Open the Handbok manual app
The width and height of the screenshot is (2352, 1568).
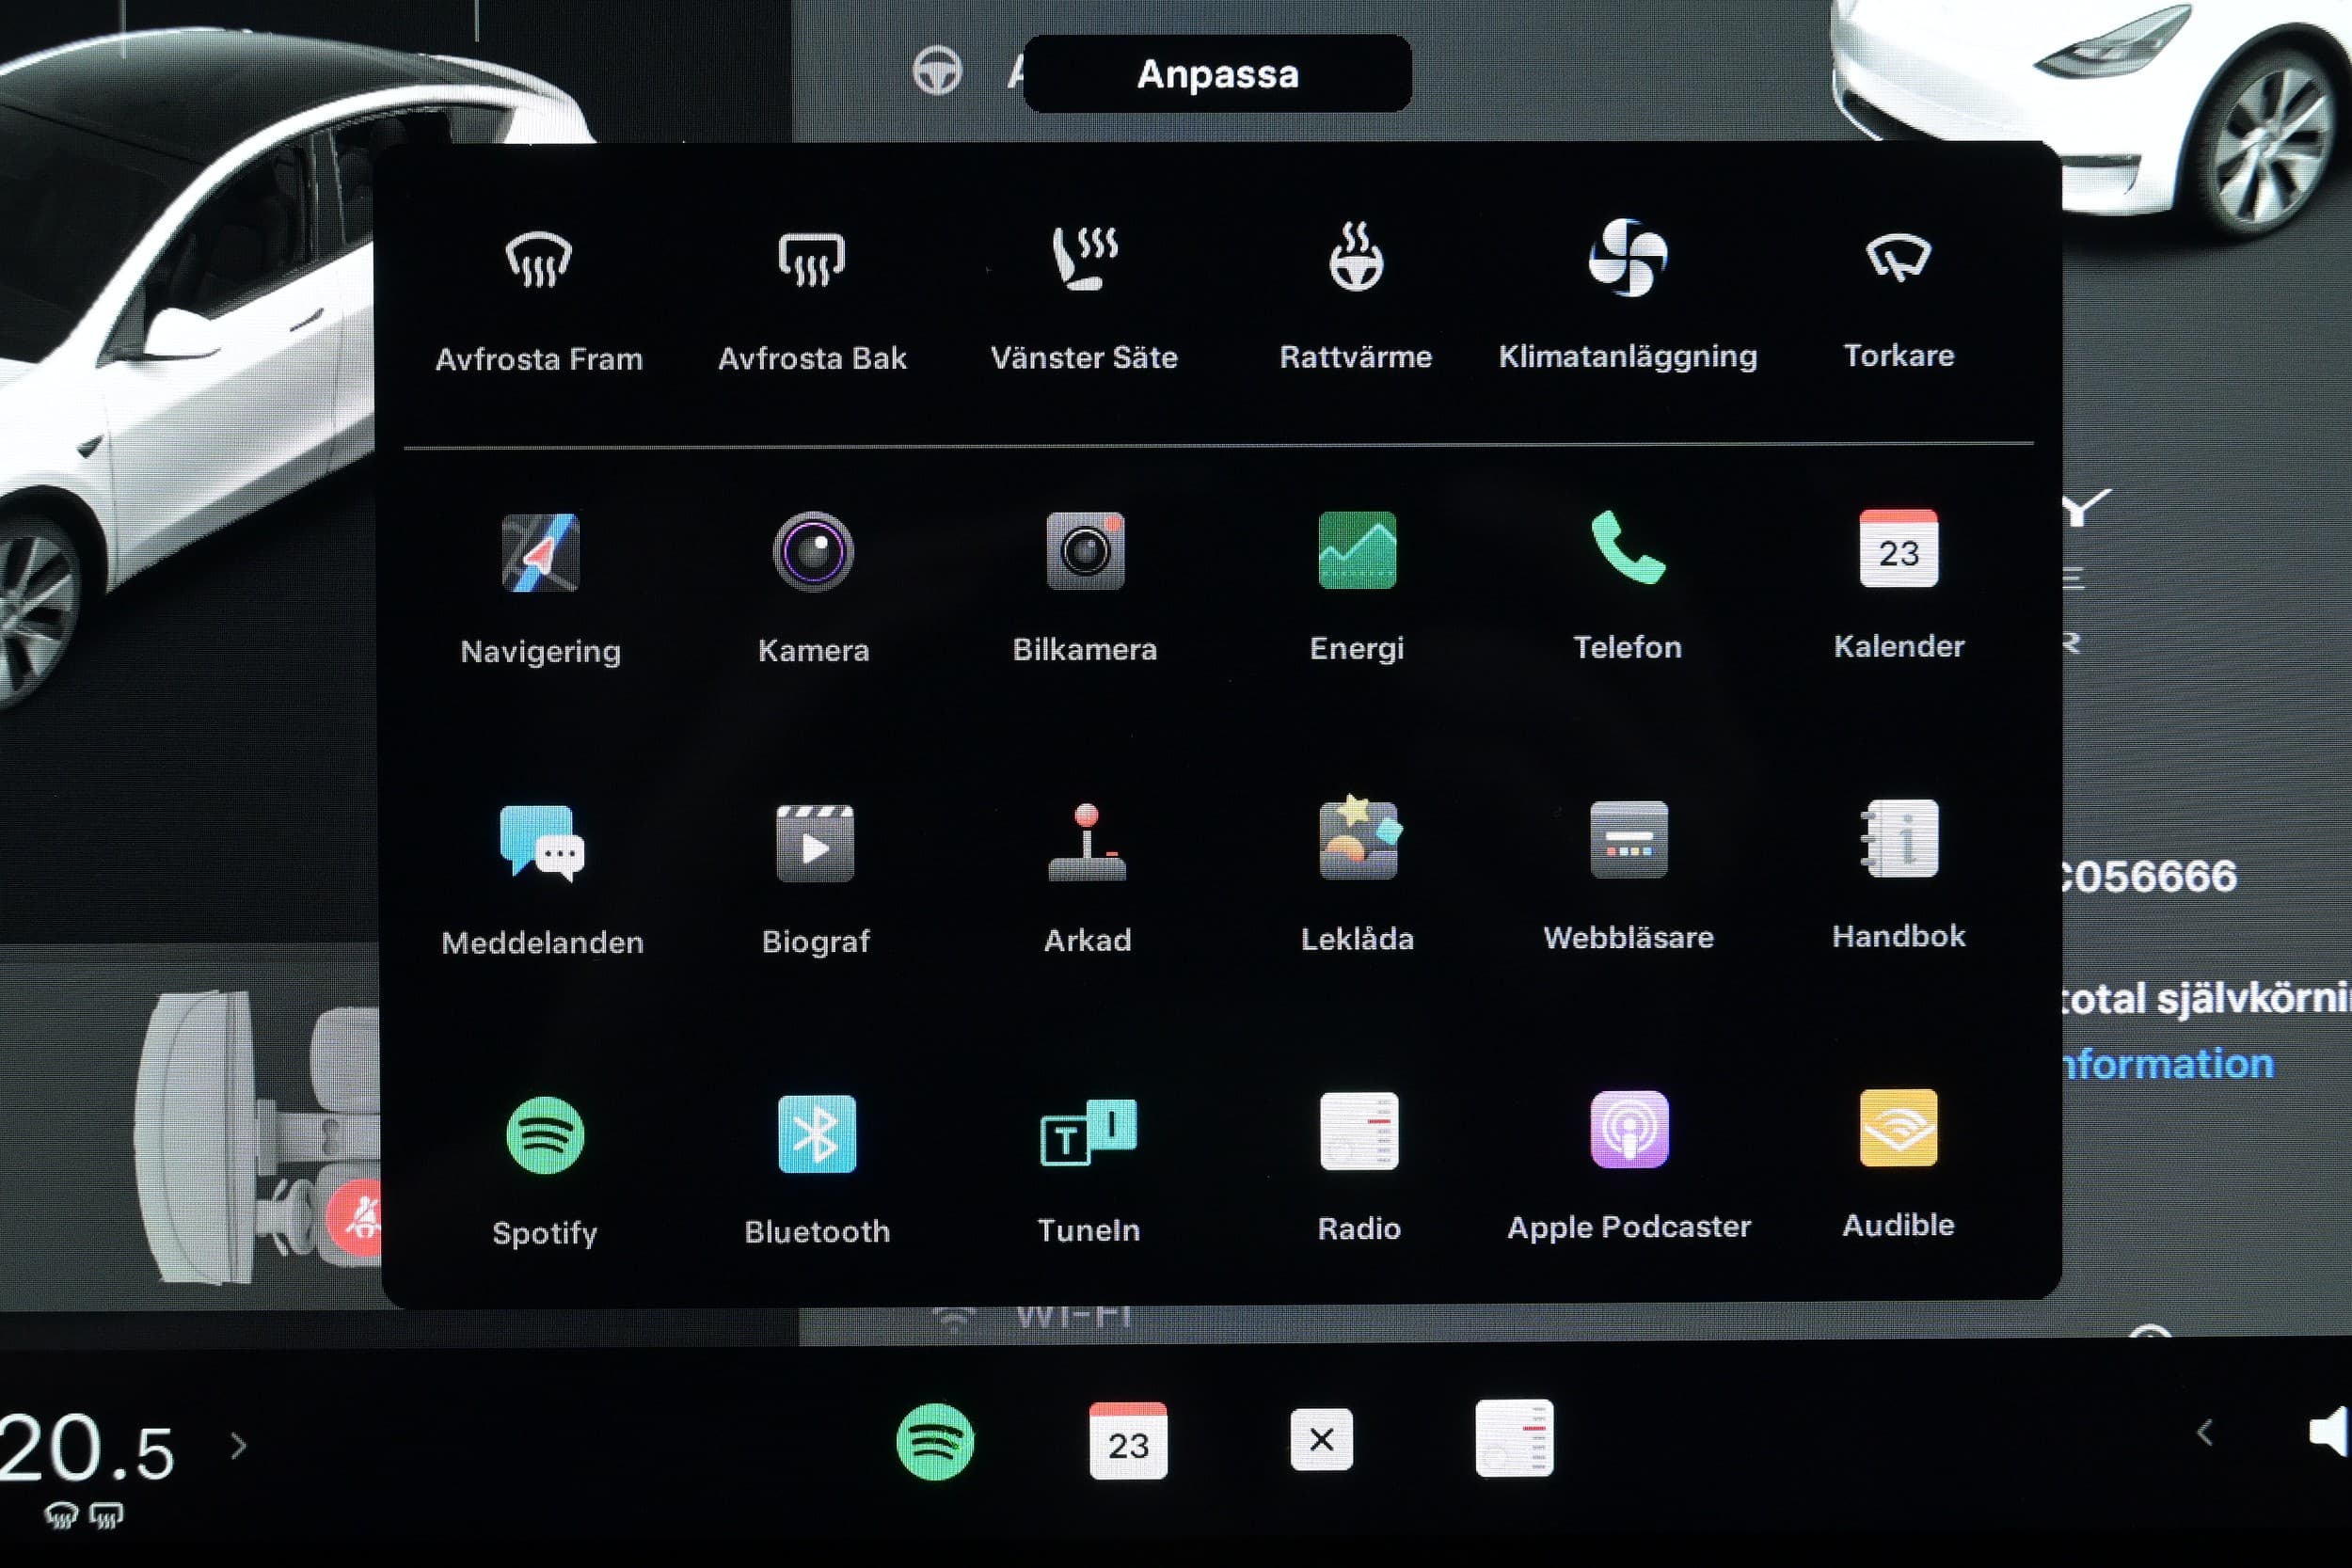[x=1899, y=874]
